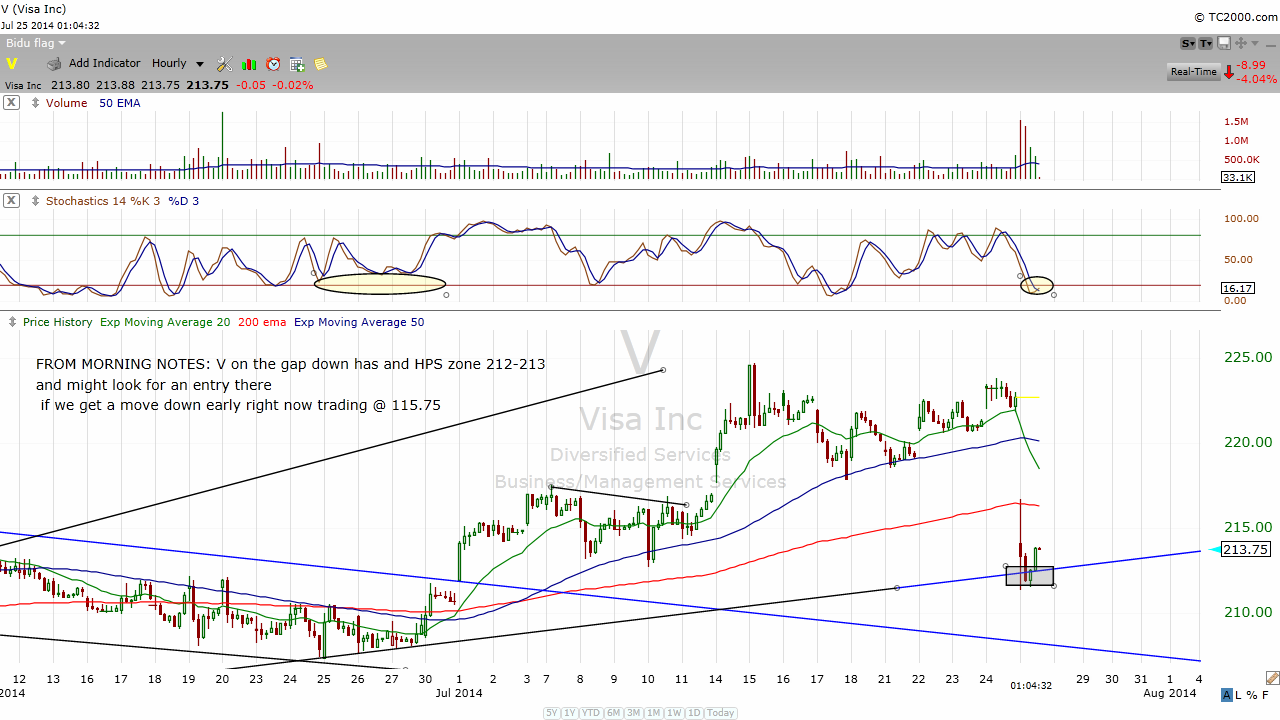
Task: Click the Exp Moving Average 50 label
Action: tap(359, 322)
